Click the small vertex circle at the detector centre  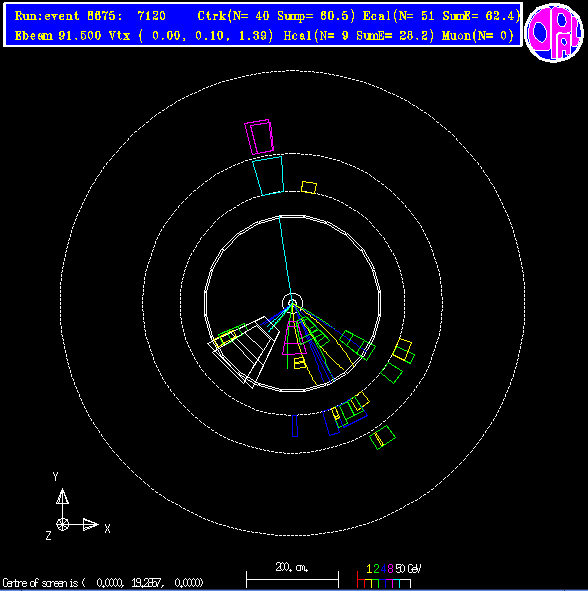292,303
